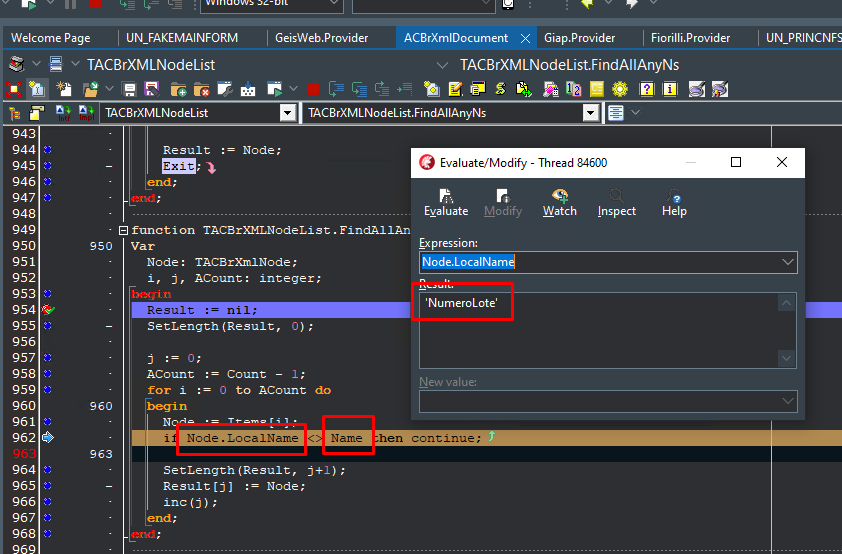Click the Run Until Return debugger icon
This screenshot has height=554, width=842.
click(382, 89)
